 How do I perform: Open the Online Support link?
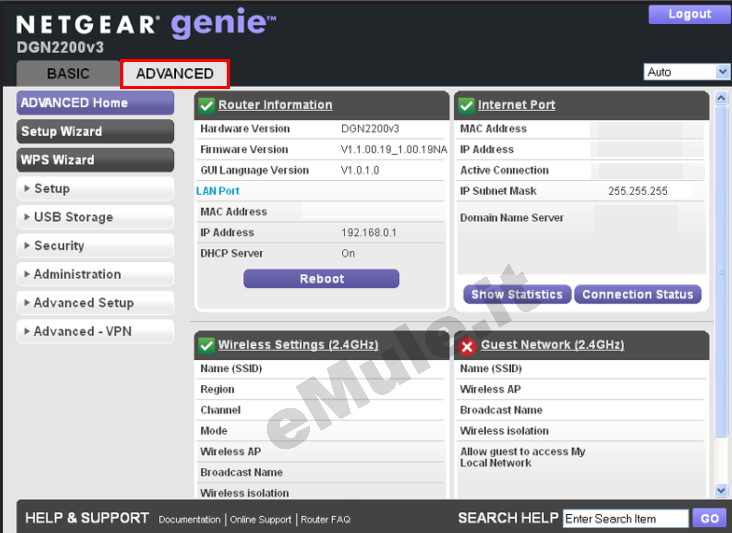260,519
